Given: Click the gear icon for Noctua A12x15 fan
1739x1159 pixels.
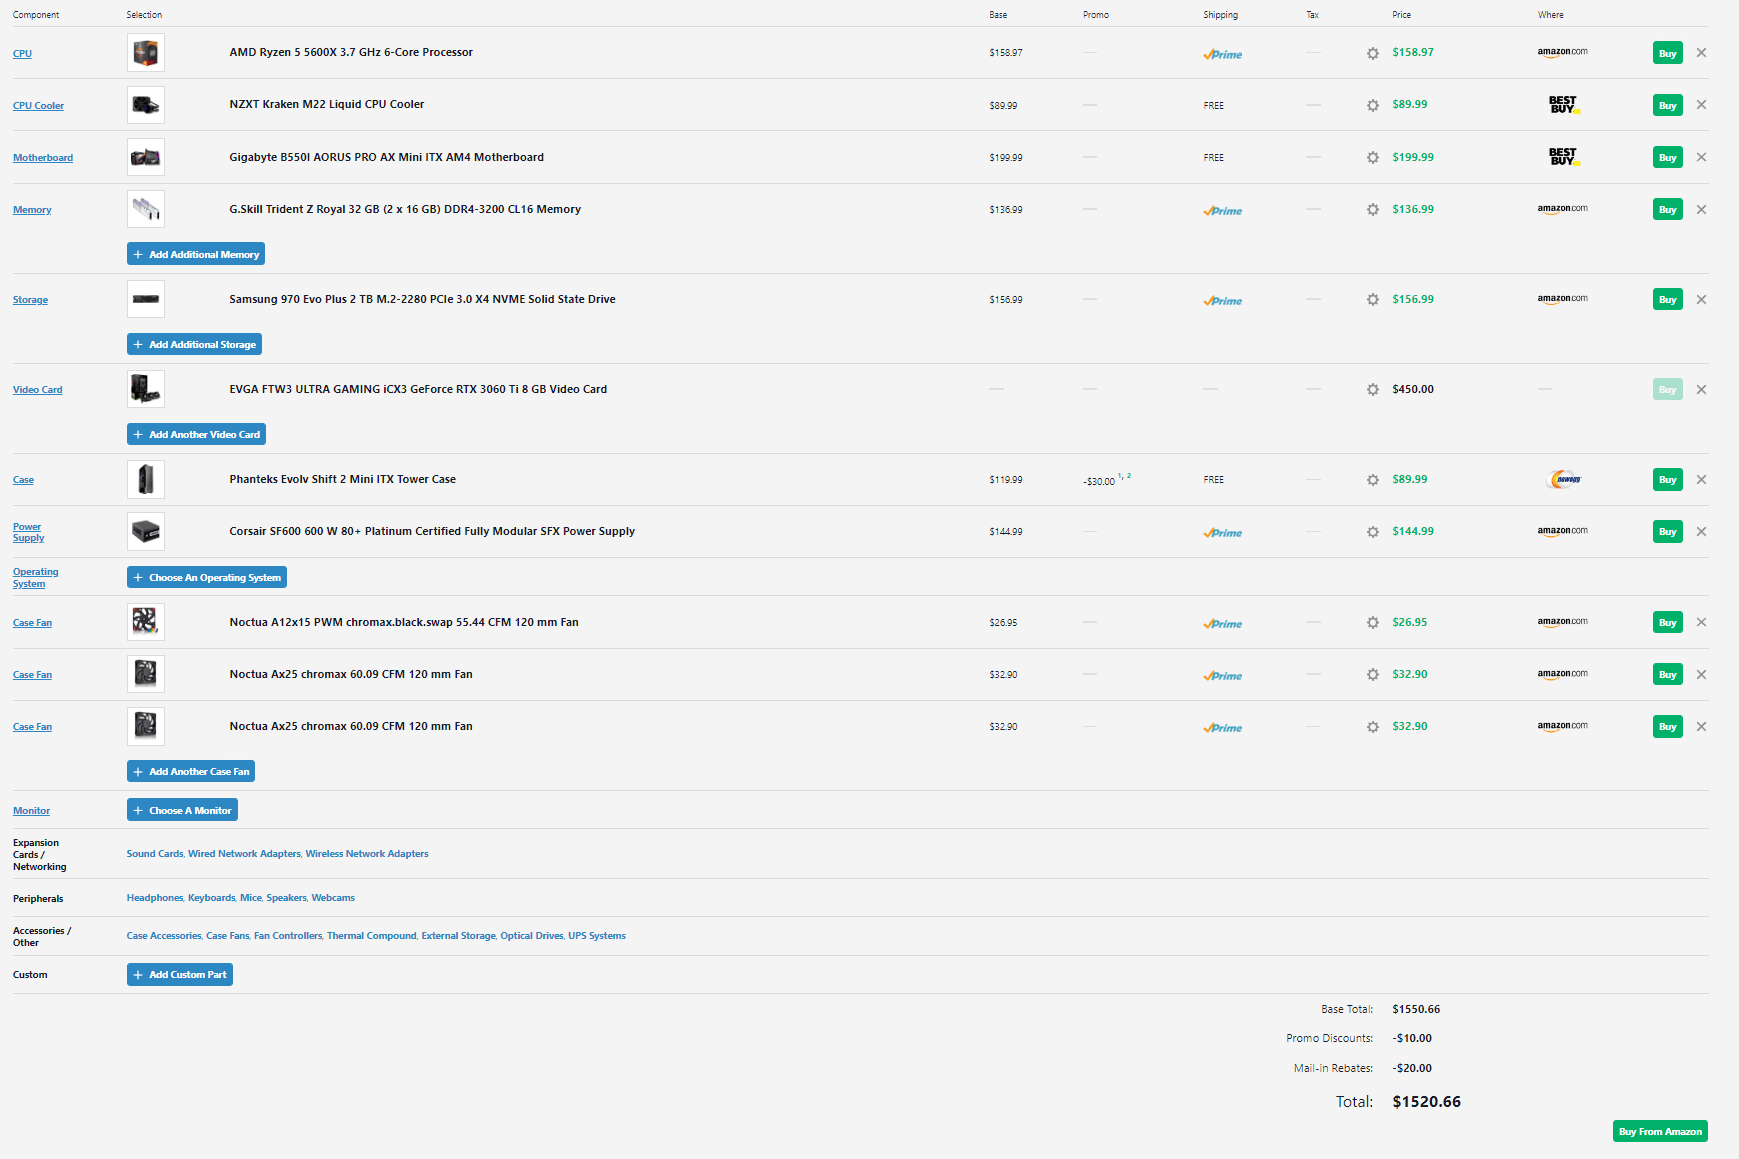Looking at the screenshot, I should [1372, 622].
